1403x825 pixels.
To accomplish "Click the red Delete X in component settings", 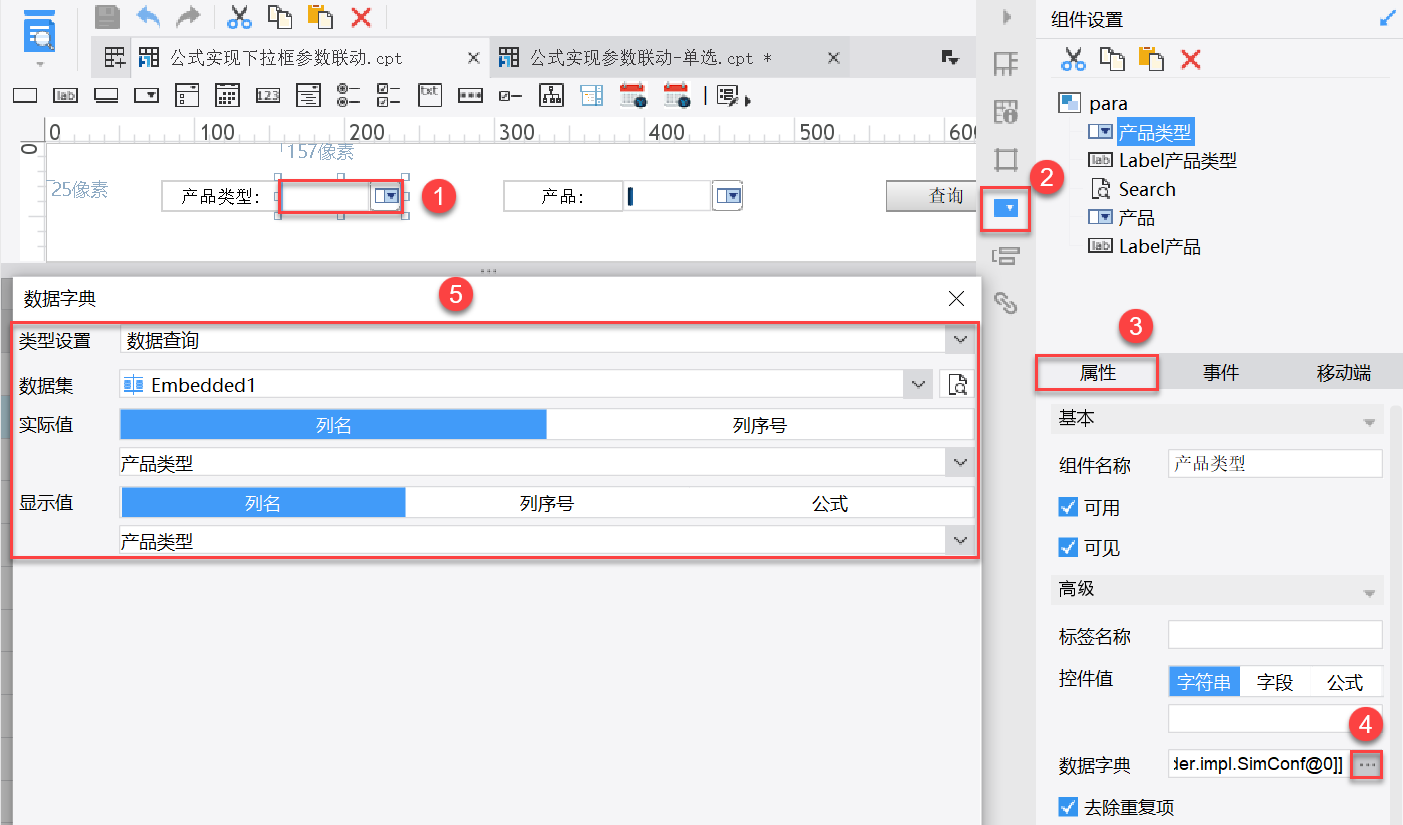I will tap(1190, 58).
